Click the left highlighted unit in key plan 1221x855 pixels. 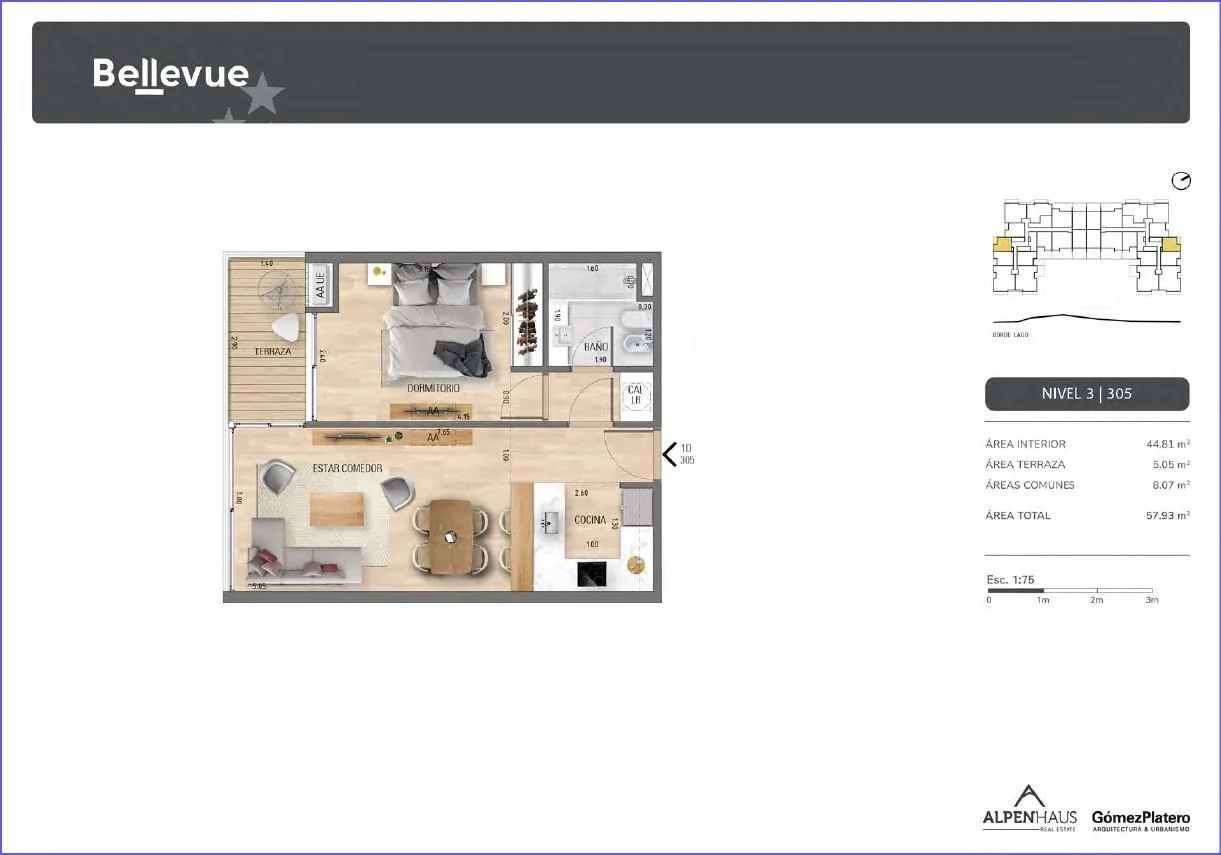(x=1002, y=244)
